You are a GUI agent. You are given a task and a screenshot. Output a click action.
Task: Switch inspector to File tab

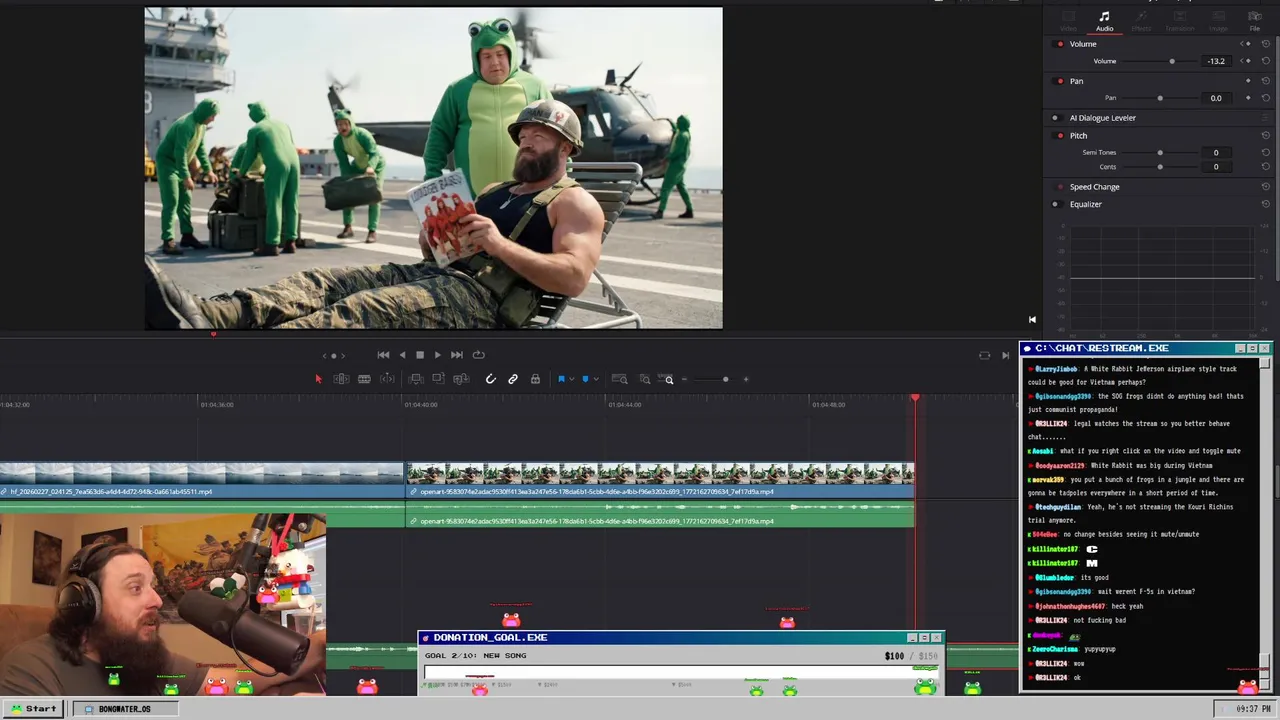click(1255, 20)
